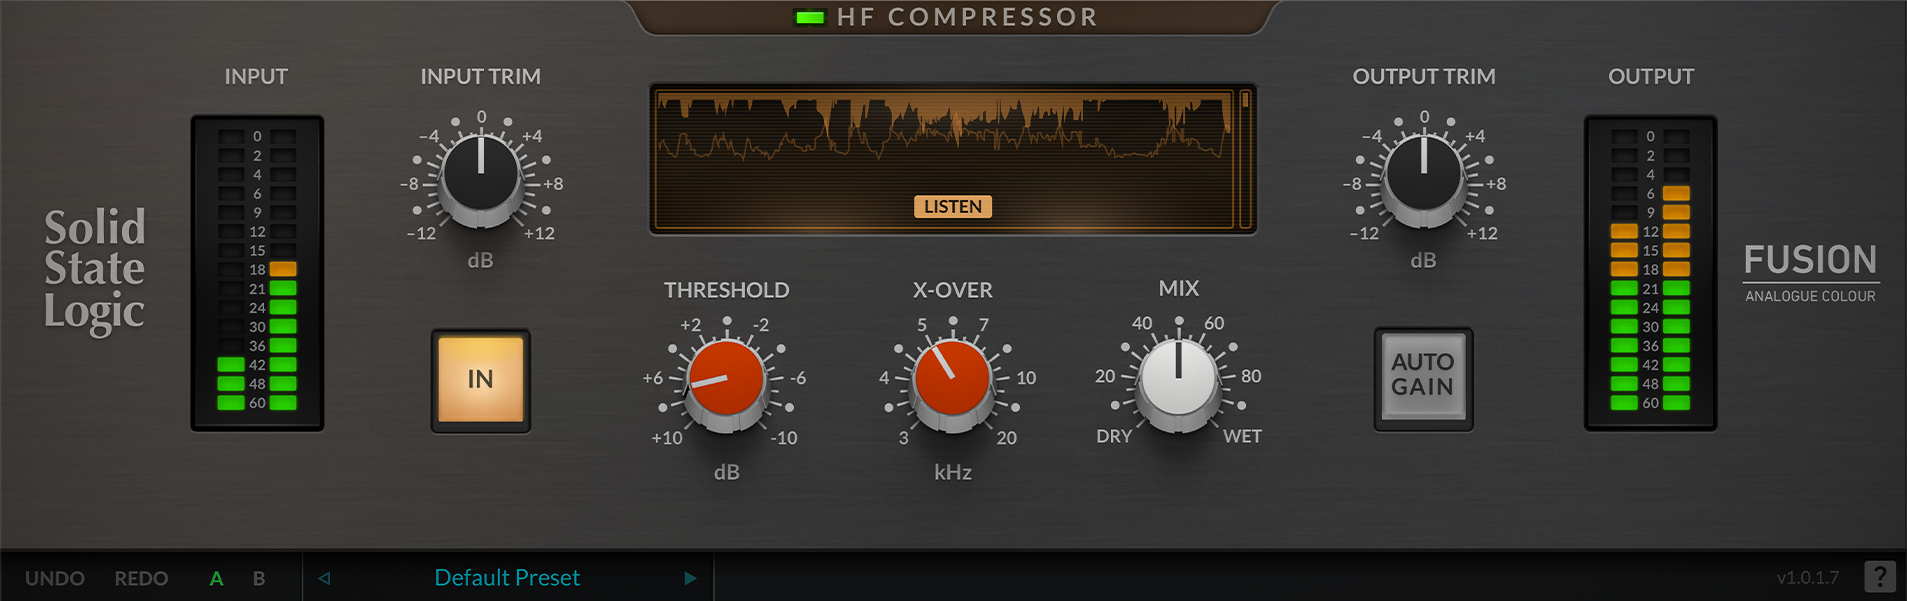This screenshot has height=601, width=1907.
Task: Click the UNDO button
Action: click(x=55, y=578)
